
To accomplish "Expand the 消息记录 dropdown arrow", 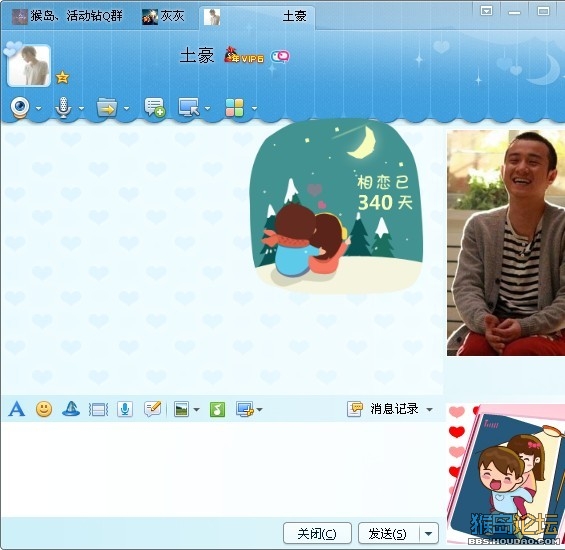I will pos(429,409).
